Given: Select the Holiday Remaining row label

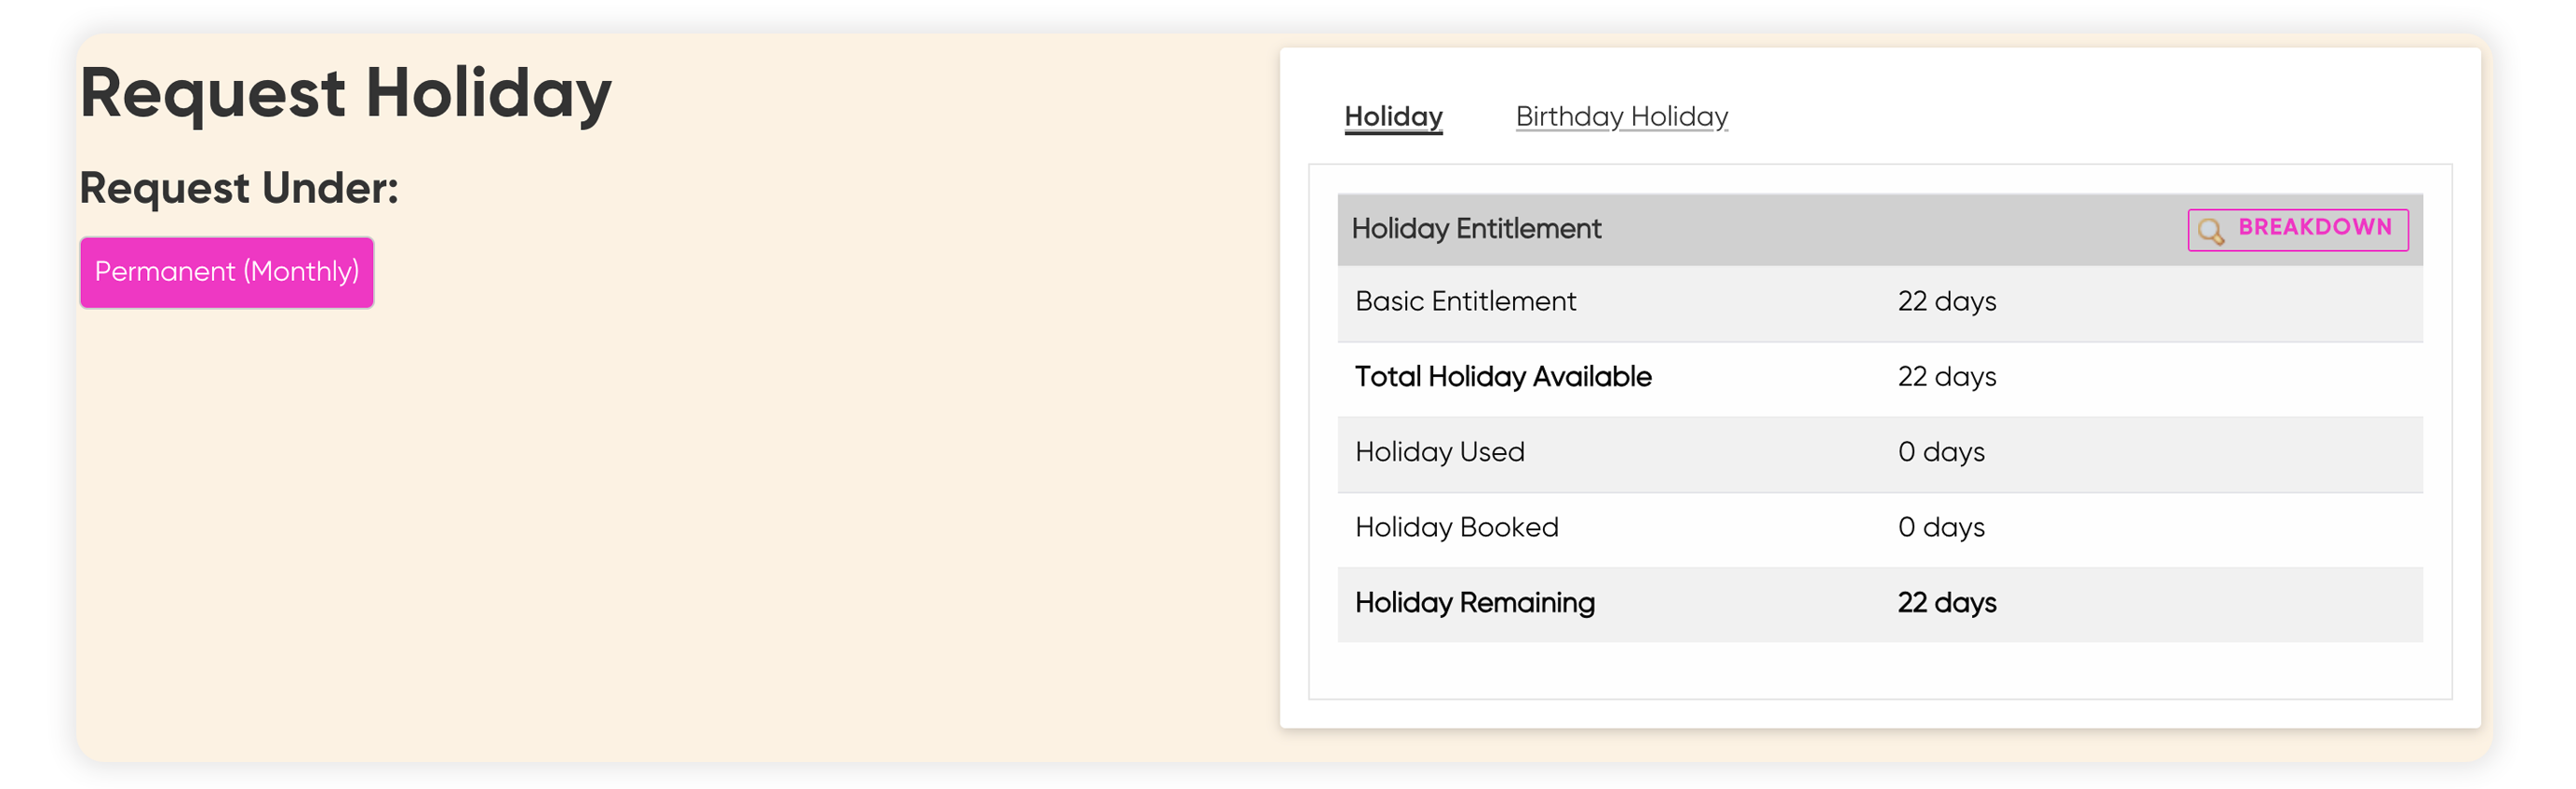Looking at the screenshot, I should pyautogui.click(x=1474, y=602).
